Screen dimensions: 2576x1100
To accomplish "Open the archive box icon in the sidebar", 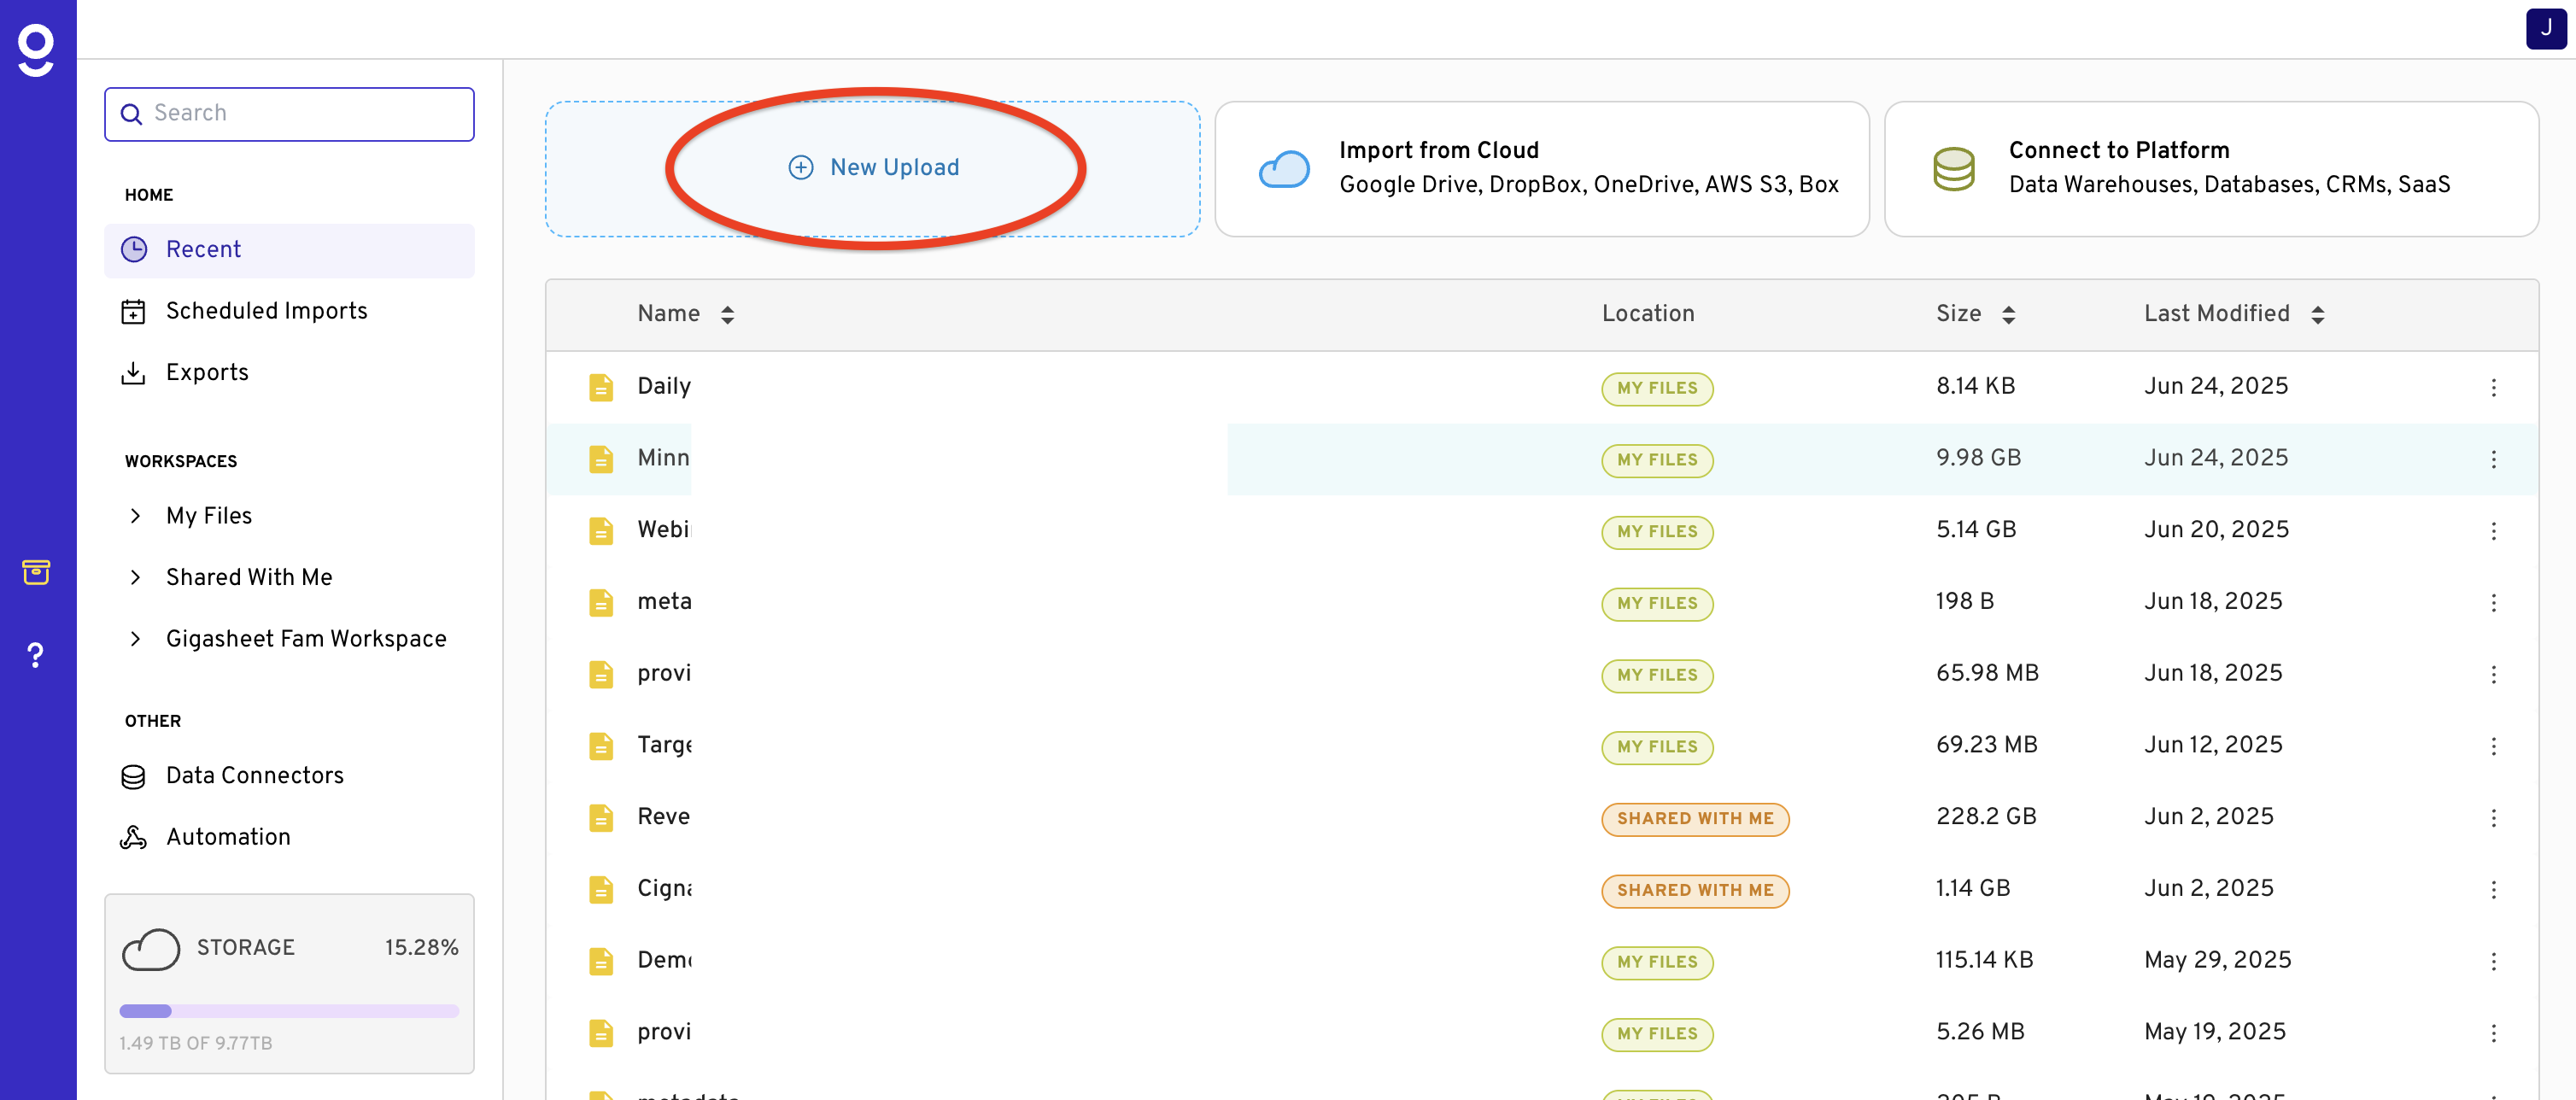I will tap(36, 572).
